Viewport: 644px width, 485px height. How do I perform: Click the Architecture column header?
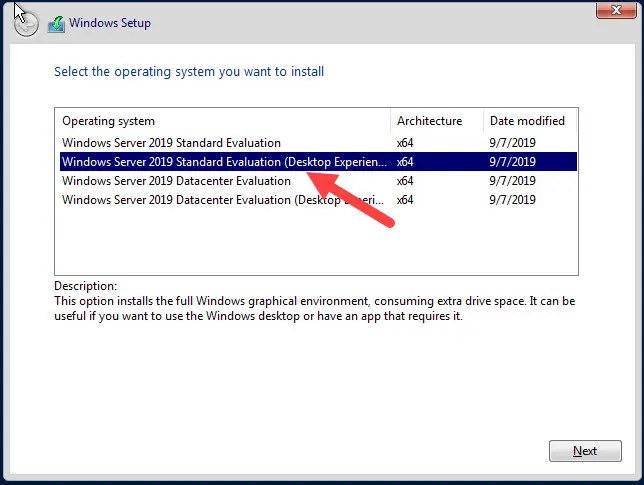[x=437, y=121]
